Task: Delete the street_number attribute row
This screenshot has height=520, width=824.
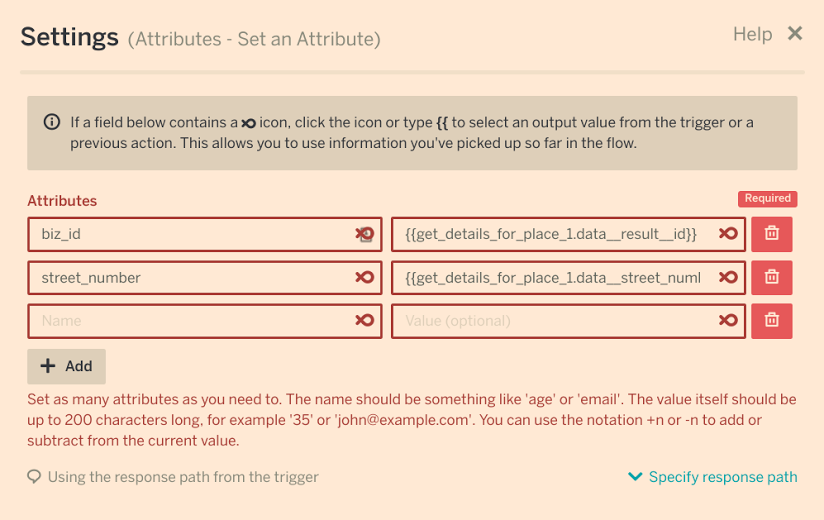Action: click(772, 277)
